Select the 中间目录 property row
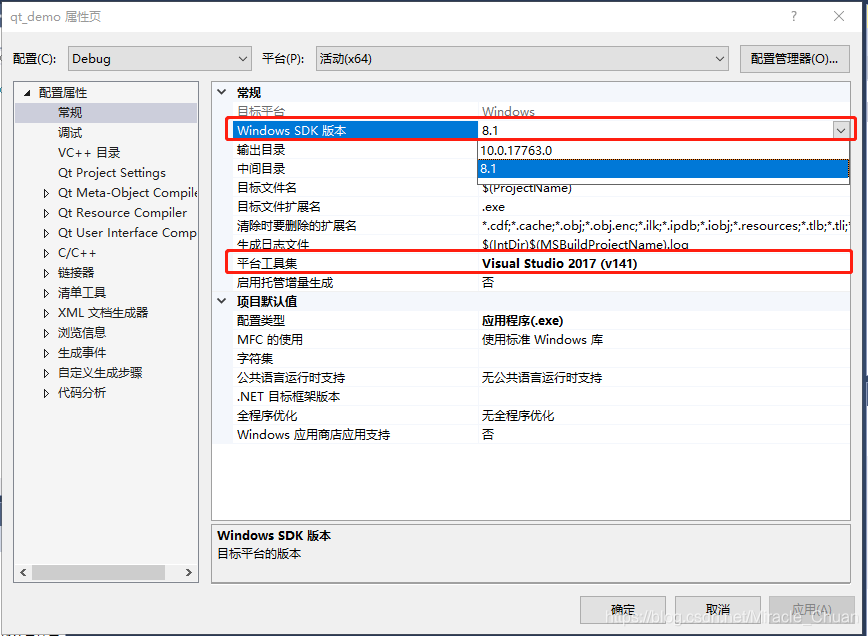 point(355,169)
